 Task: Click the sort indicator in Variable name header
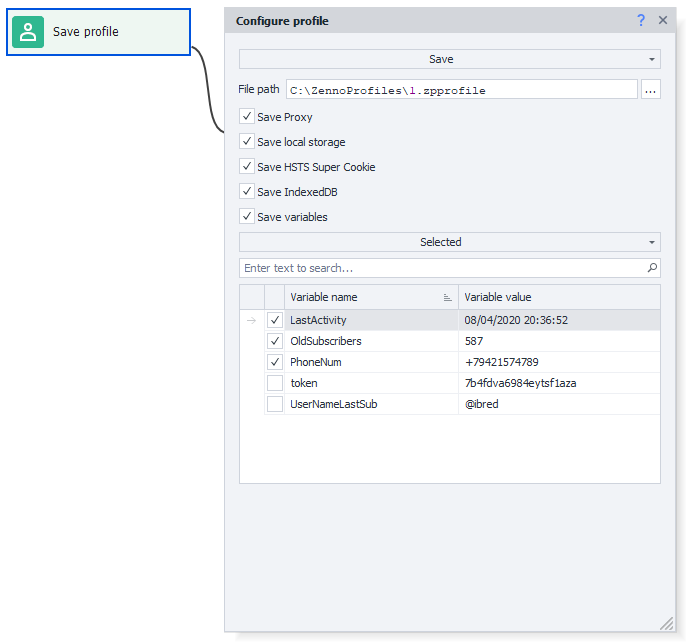click(x=447, y=298)
